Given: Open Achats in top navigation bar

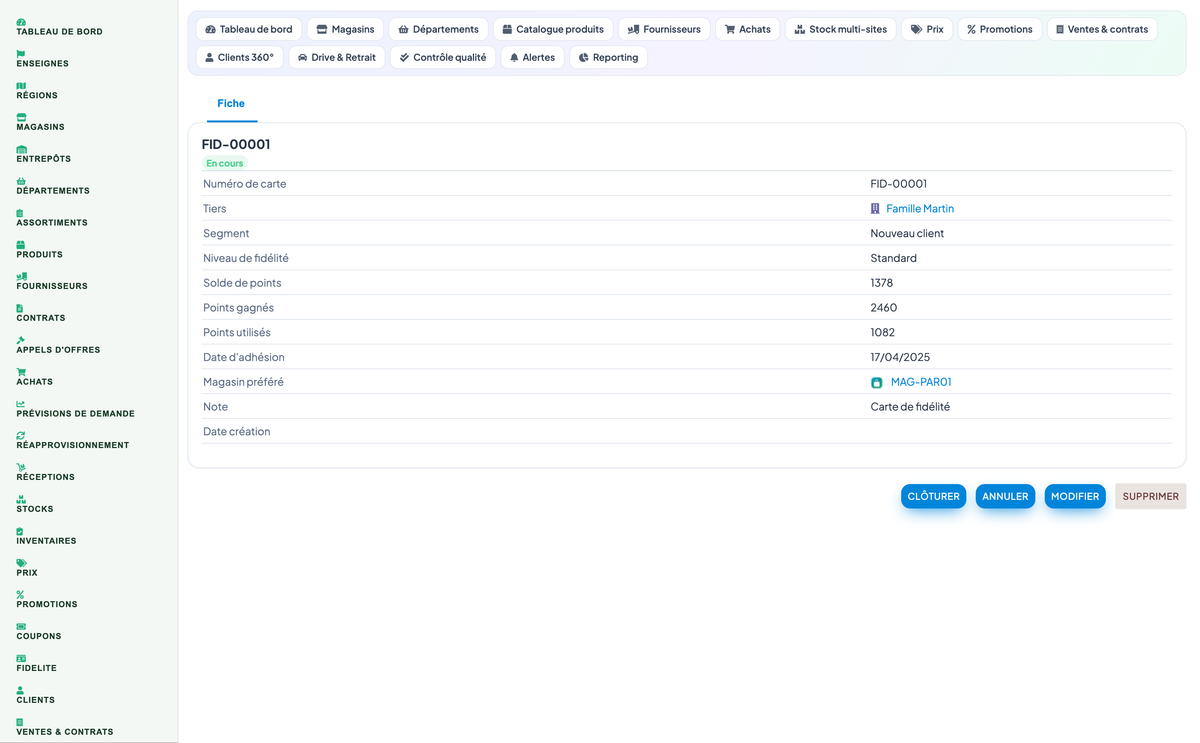Looking at the screenshot, I should [x=748, y=29].
